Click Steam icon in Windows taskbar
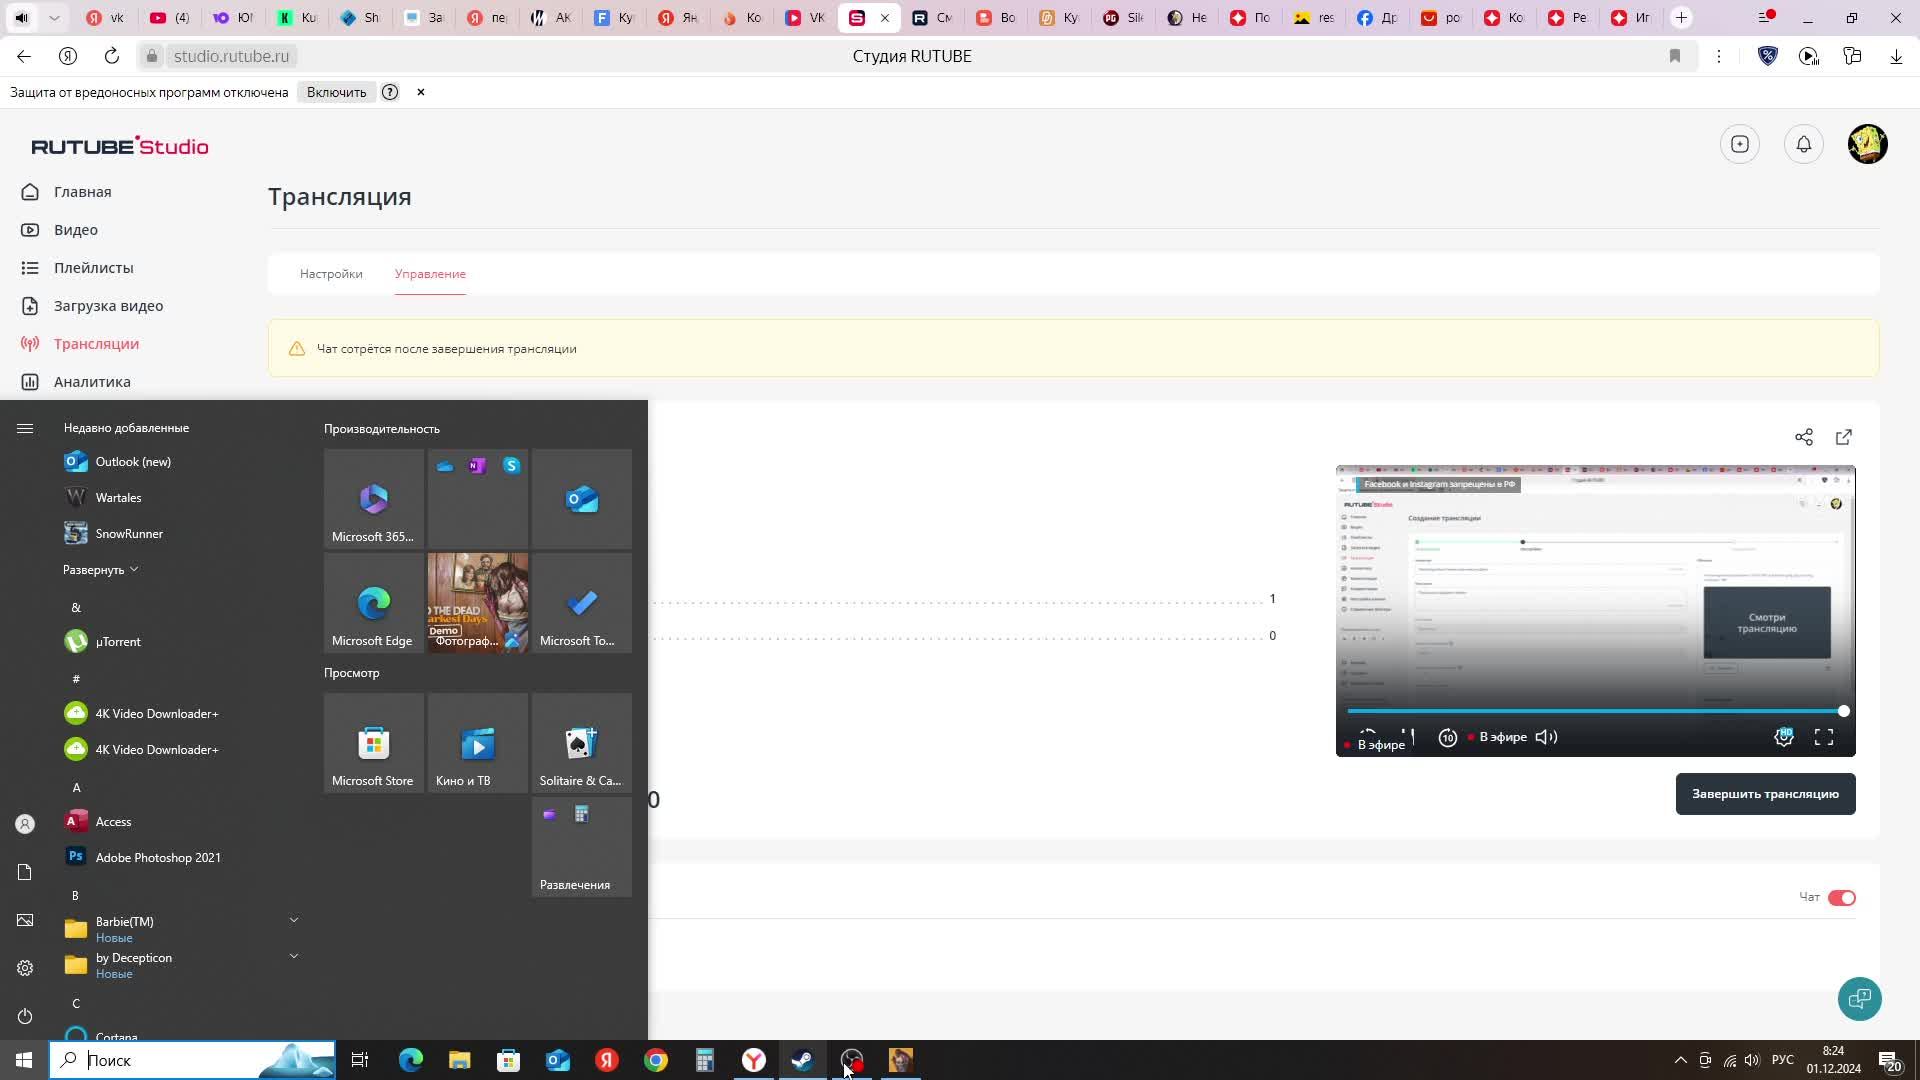 pyautogui.click(x=803, y=1059)
